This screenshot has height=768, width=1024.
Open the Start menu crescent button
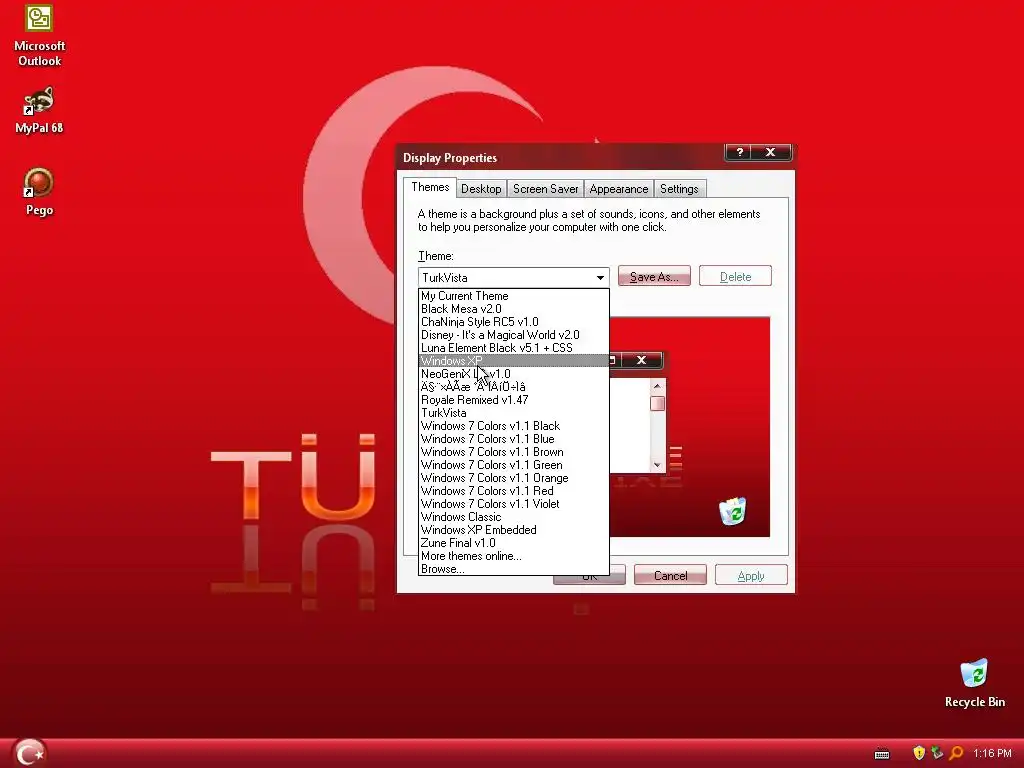click(x=29, y=752)
